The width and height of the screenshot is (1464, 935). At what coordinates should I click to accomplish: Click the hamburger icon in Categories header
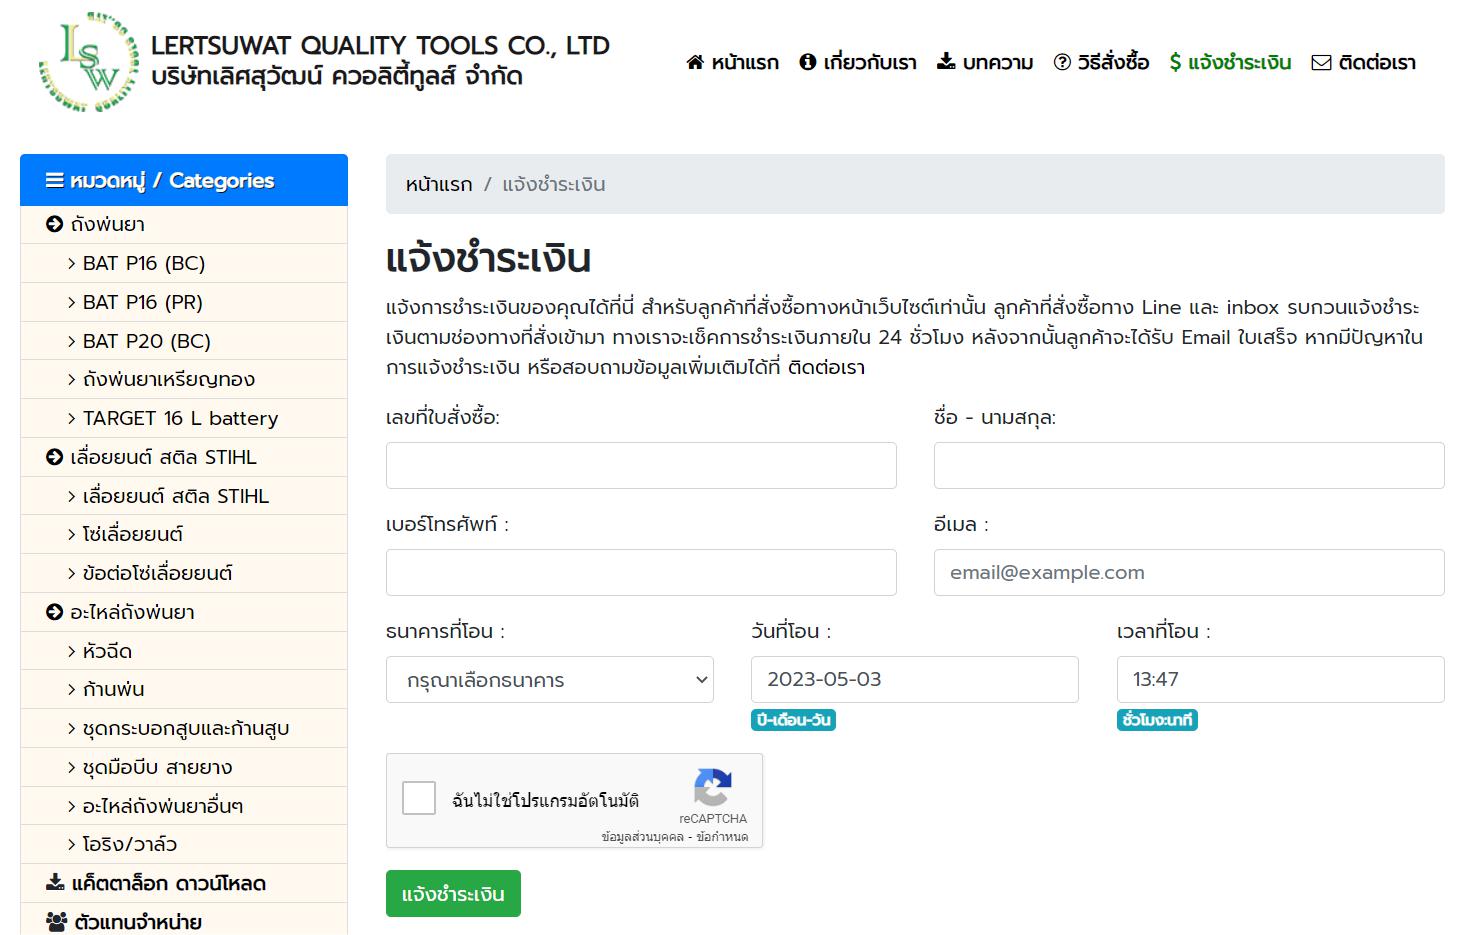click(x=55, y=181)
